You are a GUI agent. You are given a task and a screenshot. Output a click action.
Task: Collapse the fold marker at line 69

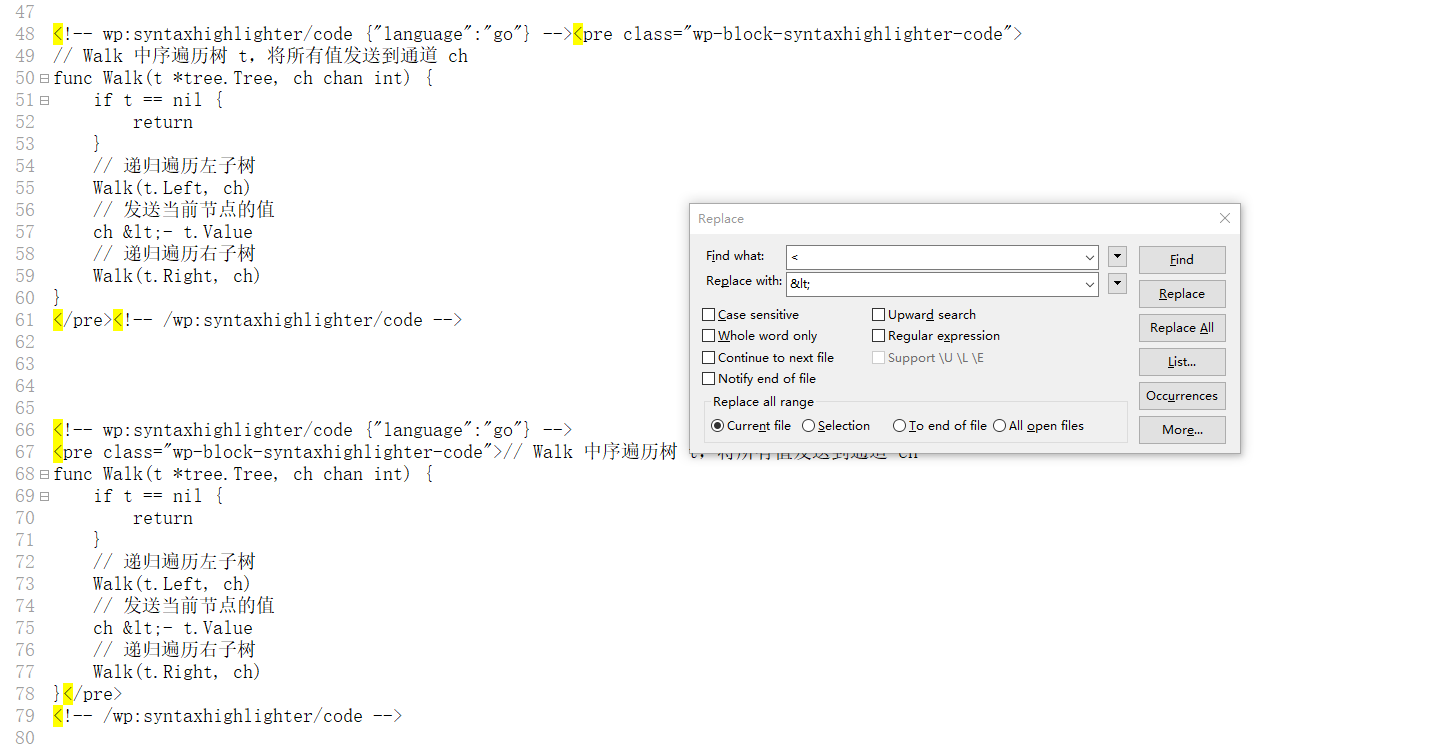44,496
